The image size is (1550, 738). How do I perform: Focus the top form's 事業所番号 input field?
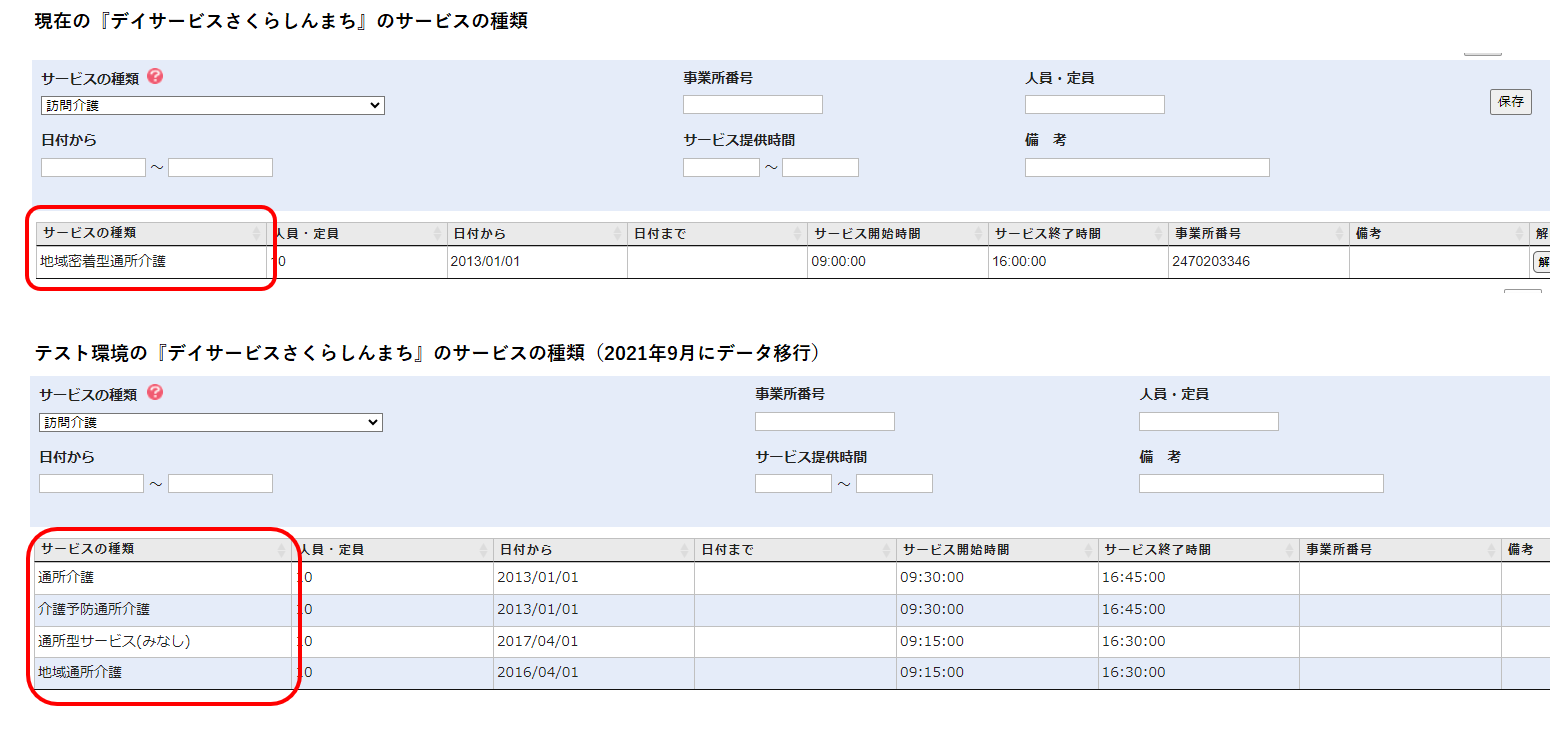point(752,105)
